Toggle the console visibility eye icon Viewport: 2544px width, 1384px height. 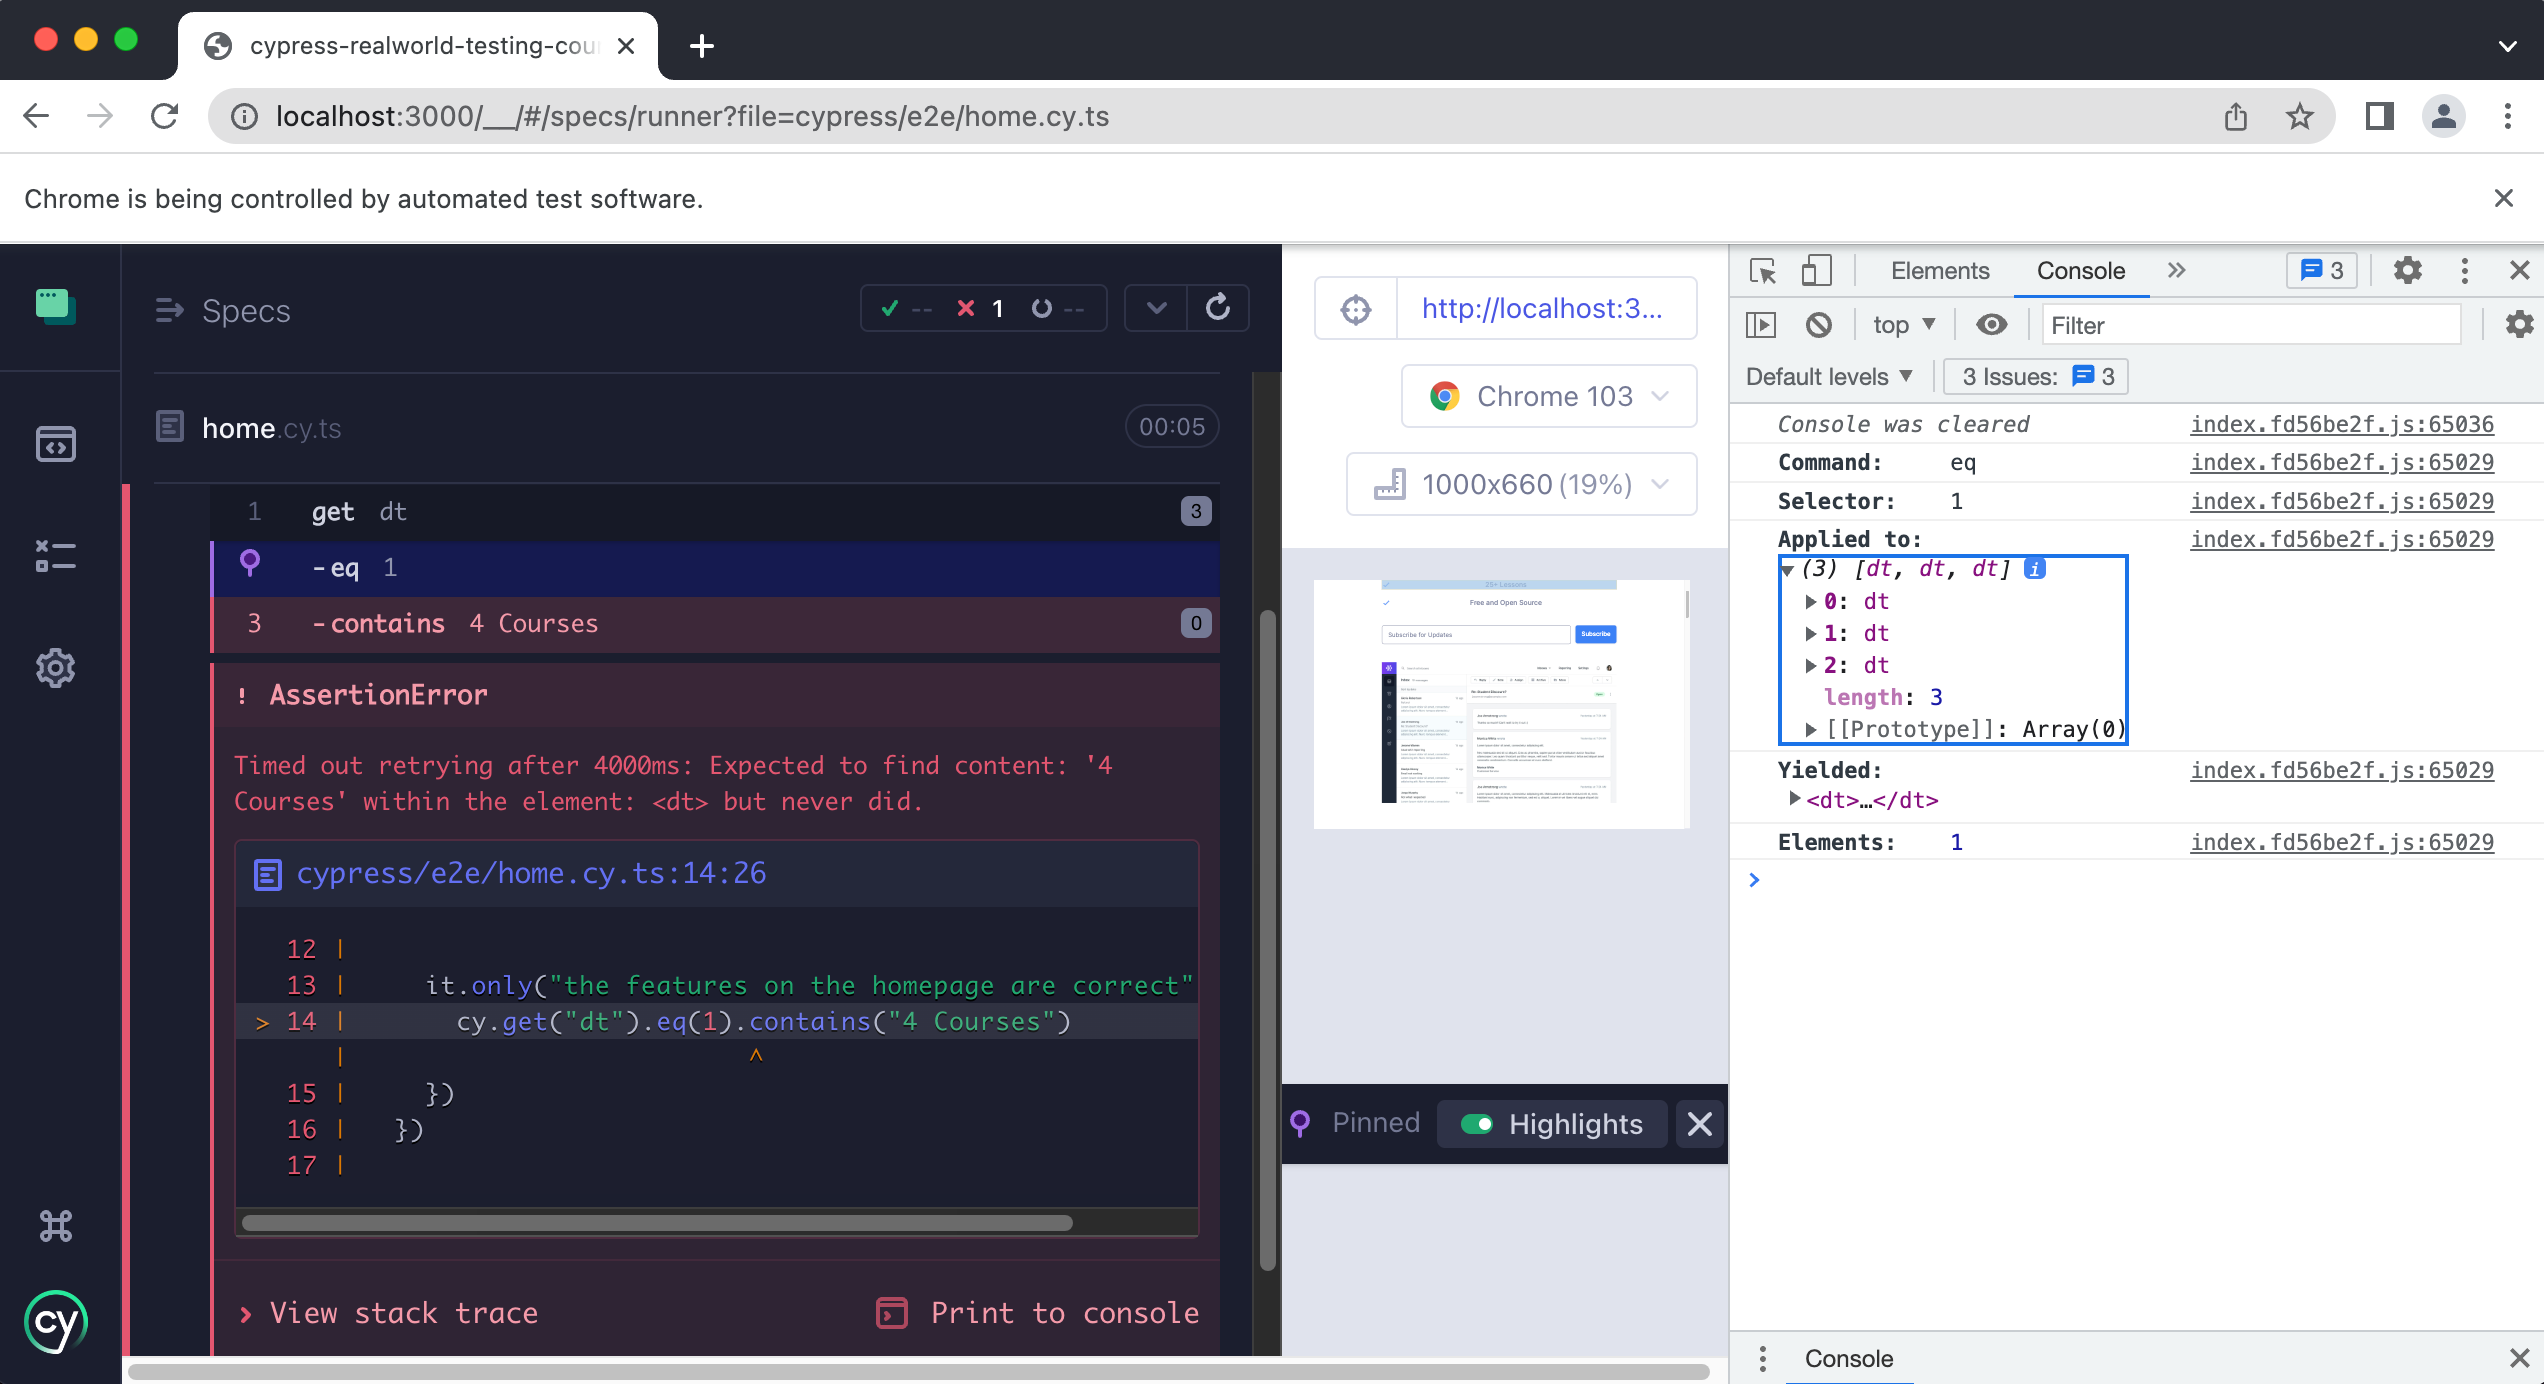[1989, 324]
